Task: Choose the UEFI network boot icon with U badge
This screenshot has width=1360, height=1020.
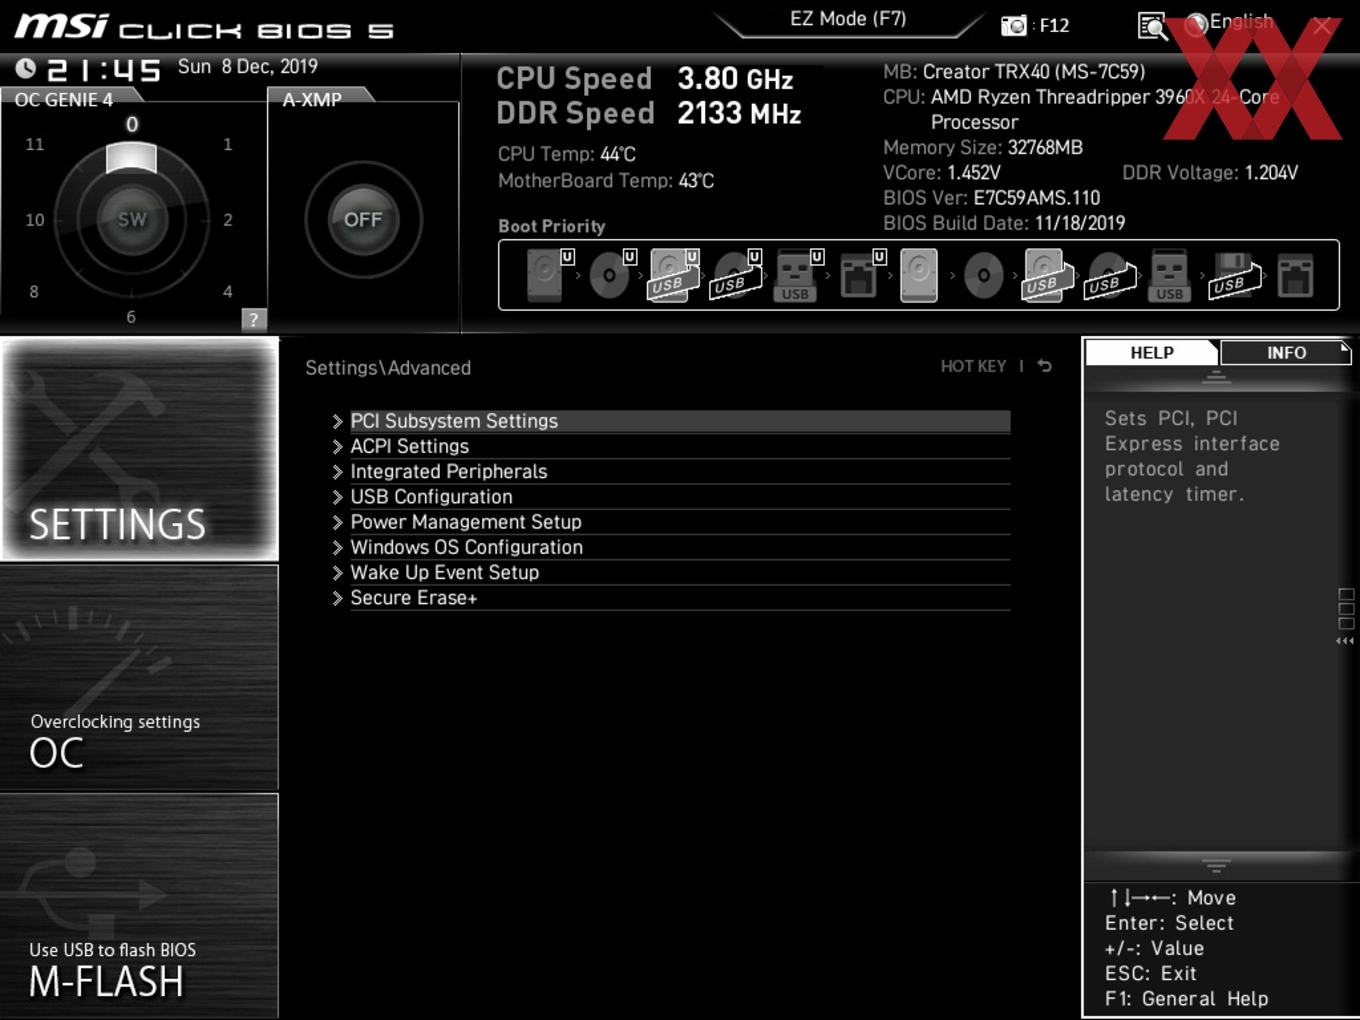Action: tap(860, 275)
